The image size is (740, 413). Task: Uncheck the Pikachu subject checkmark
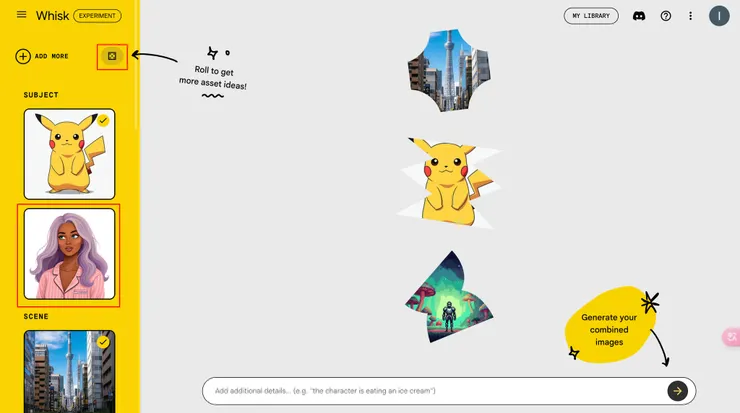(103, 121)
